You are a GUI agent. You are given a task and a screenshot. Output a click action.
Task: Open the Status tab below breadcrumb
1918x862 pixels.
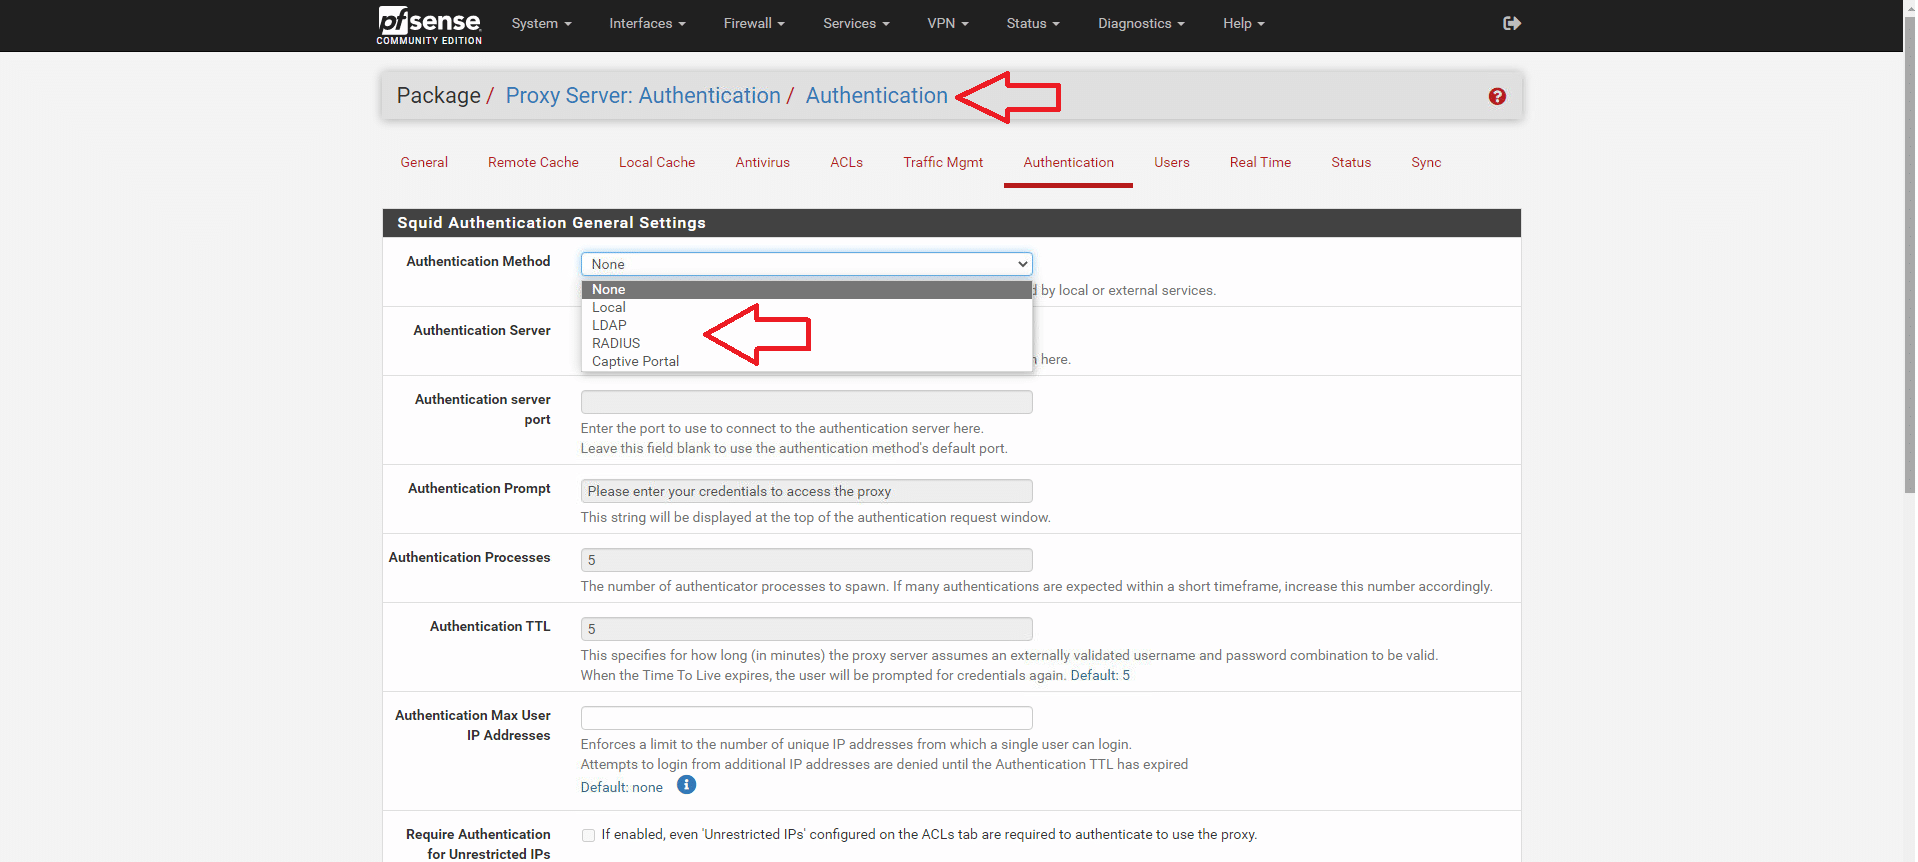pyautogui.click(x=1350, y=162)
